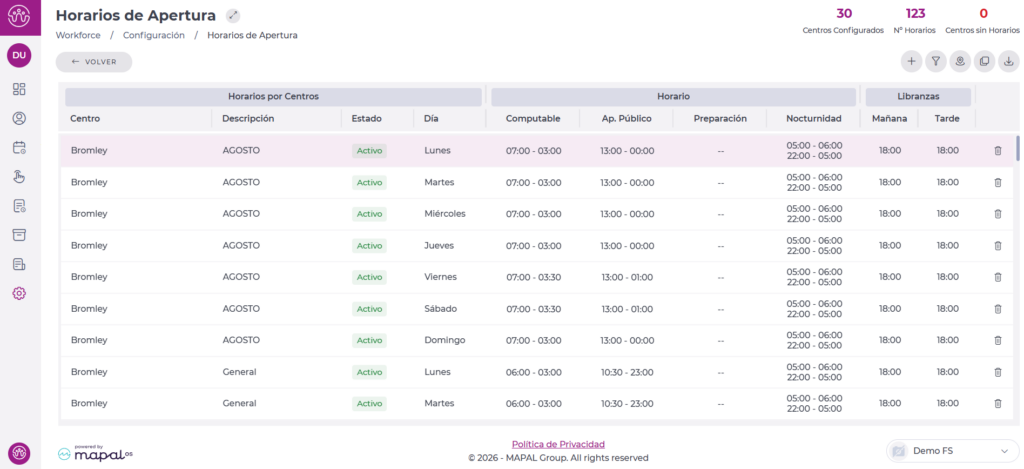The height and width of the screenshot is (469, 1024).
Task: Open the Política de Privacidad link
Action: [558, 444]
